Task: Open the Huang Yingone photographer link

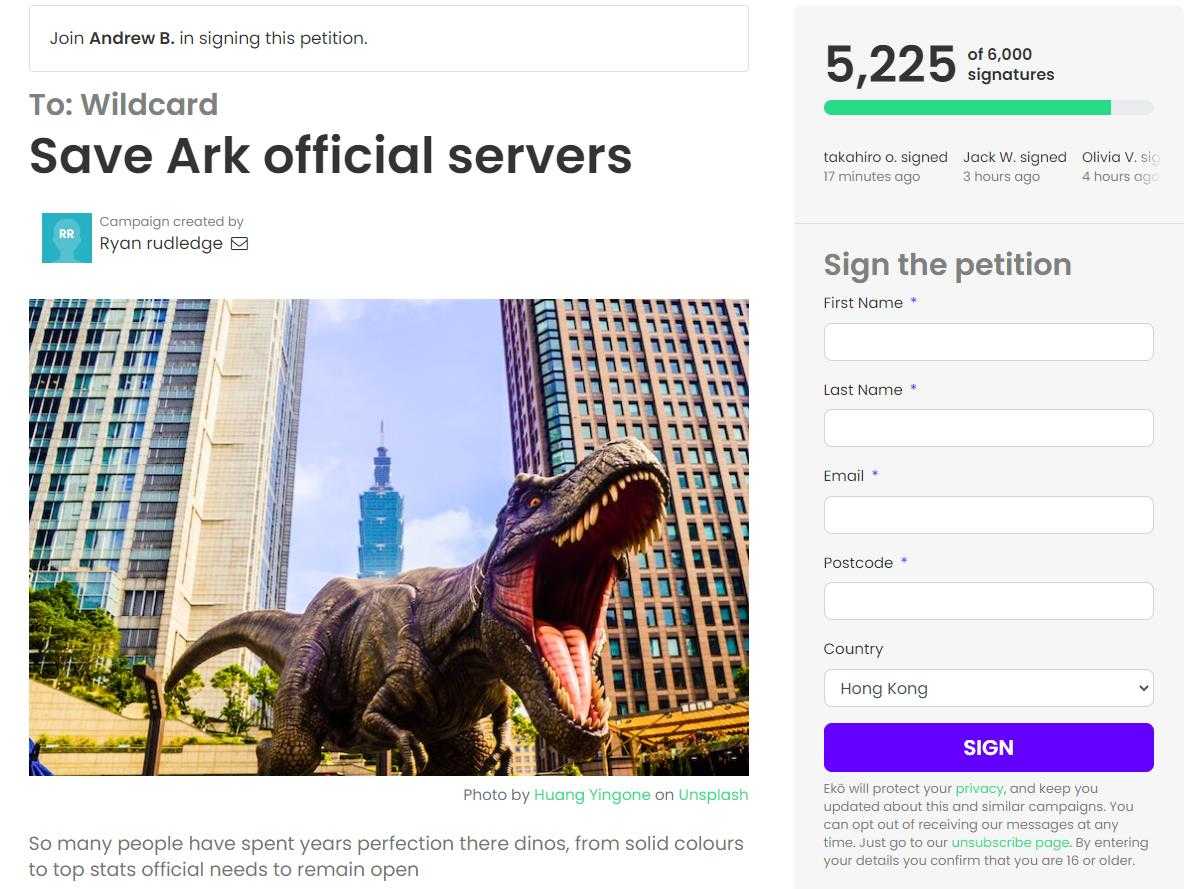Action: pos(592,795)
